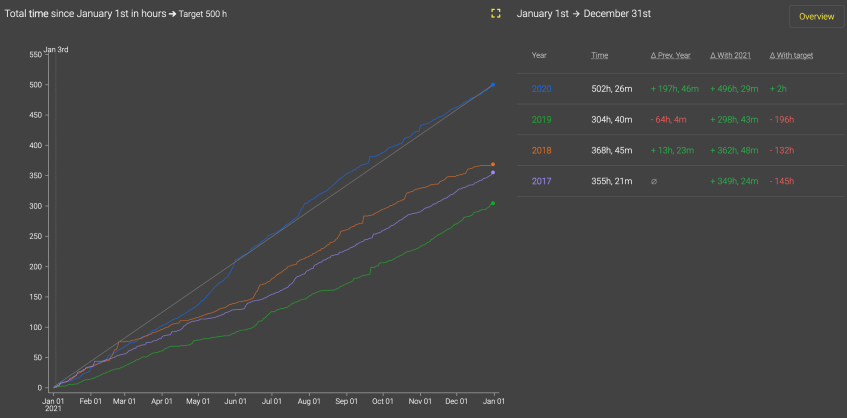Click the Jan 3rd marker above chart
847x418 pixels.
pos(56,49)
